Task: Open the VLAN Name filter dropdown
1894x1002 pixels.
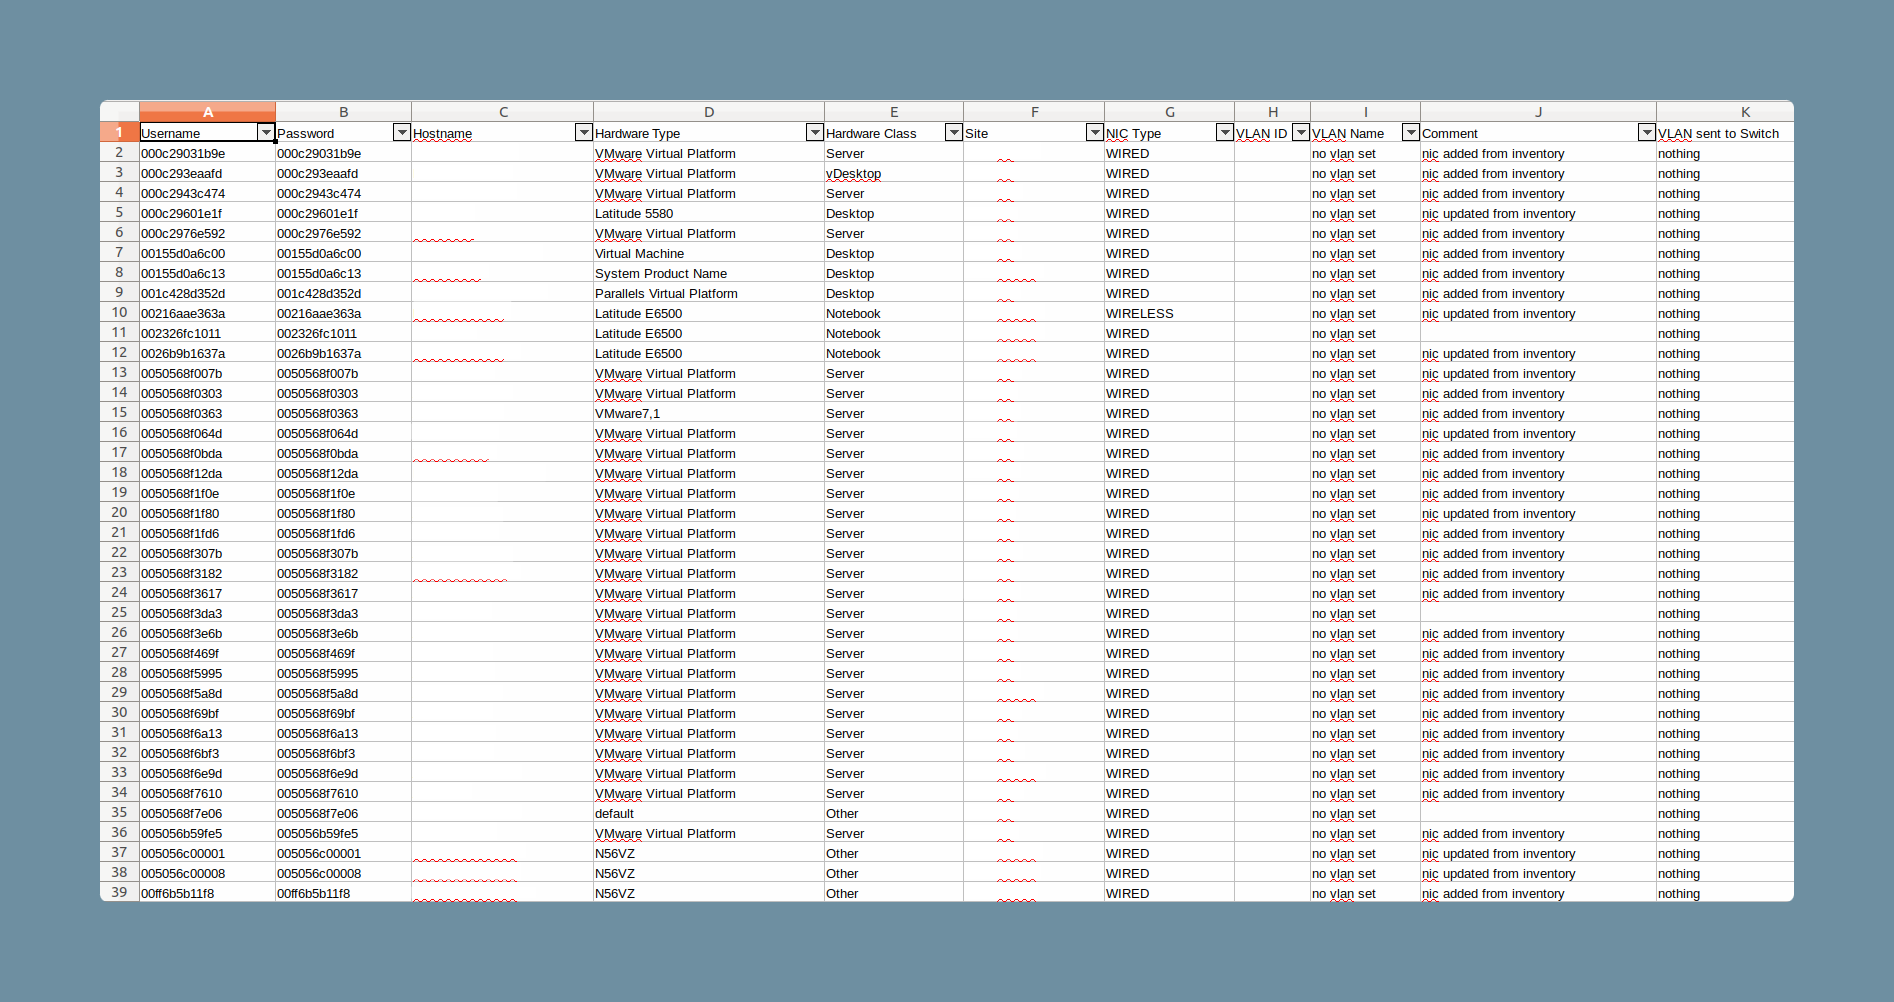Action: point(1410,133)
